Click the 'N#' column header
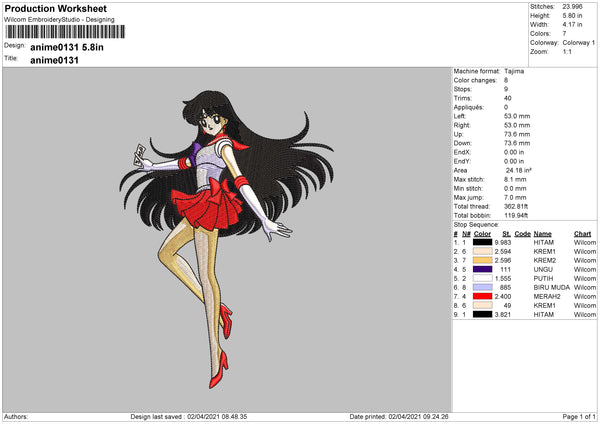 point(466,234)
